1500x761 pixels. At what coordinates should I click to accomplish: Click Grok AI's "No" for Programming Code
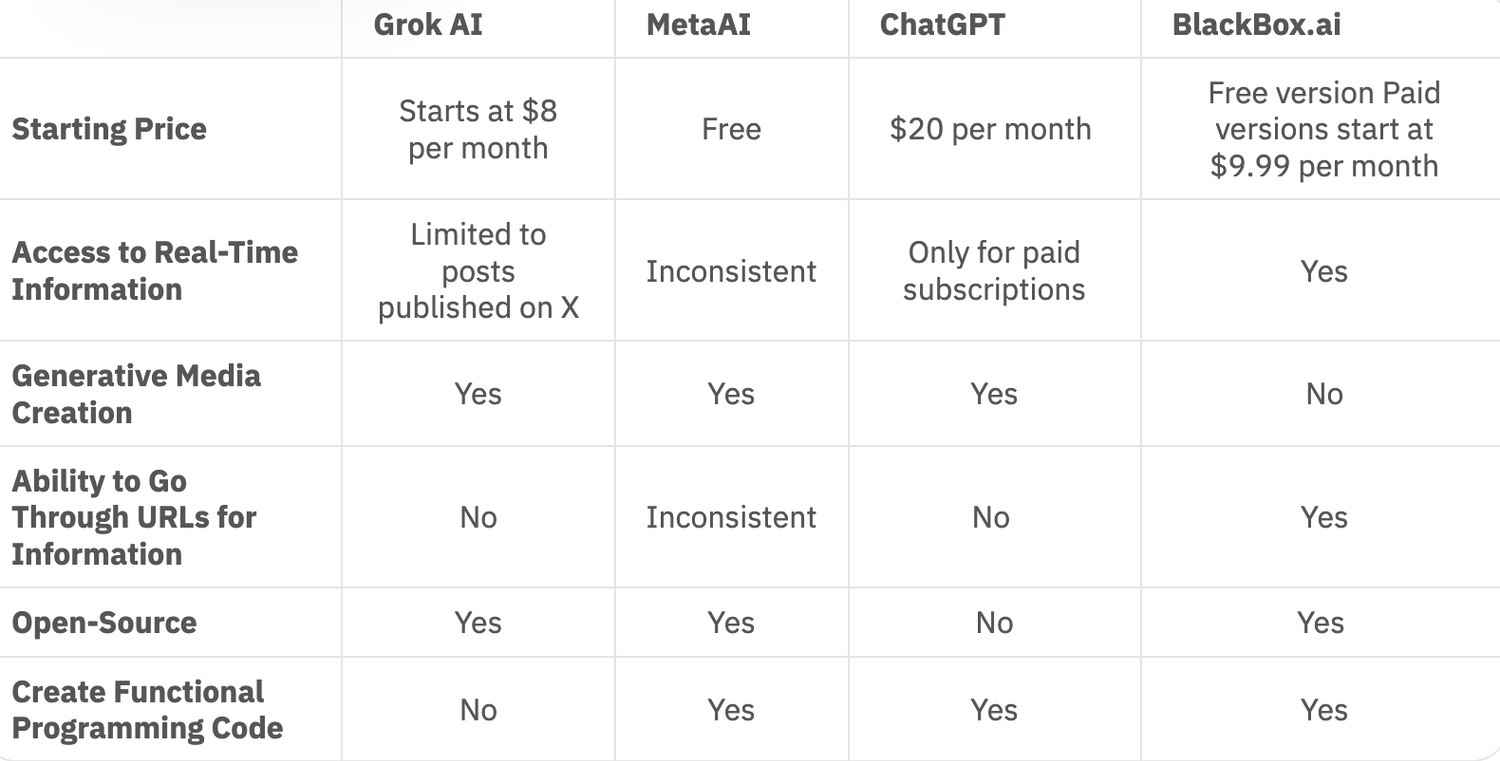pyautogui.click(x=478, y=710)
